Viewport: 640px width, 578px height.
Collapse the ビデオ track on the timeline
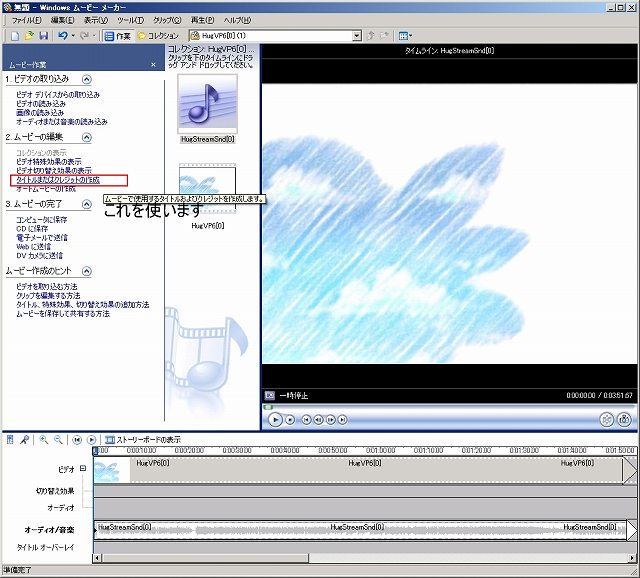83,468
